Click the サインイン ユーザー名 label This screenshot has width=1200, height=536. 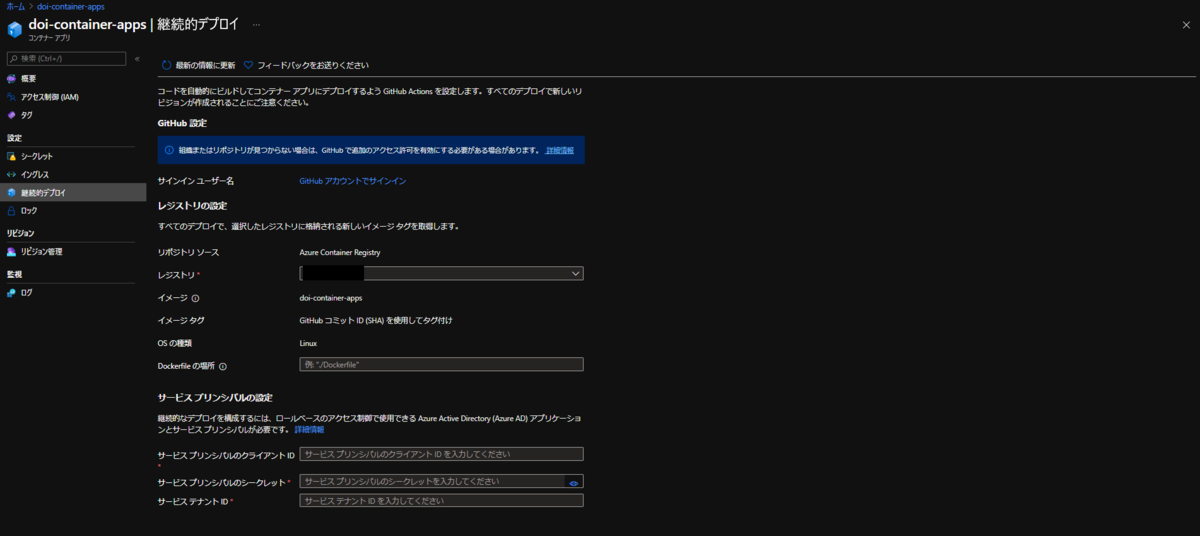[x=195, y=181]
